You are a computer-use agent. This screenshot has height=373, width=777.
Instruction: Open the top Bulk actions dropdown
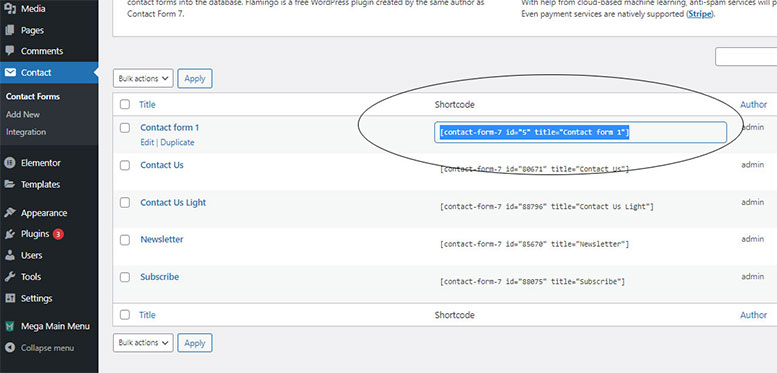143,78
